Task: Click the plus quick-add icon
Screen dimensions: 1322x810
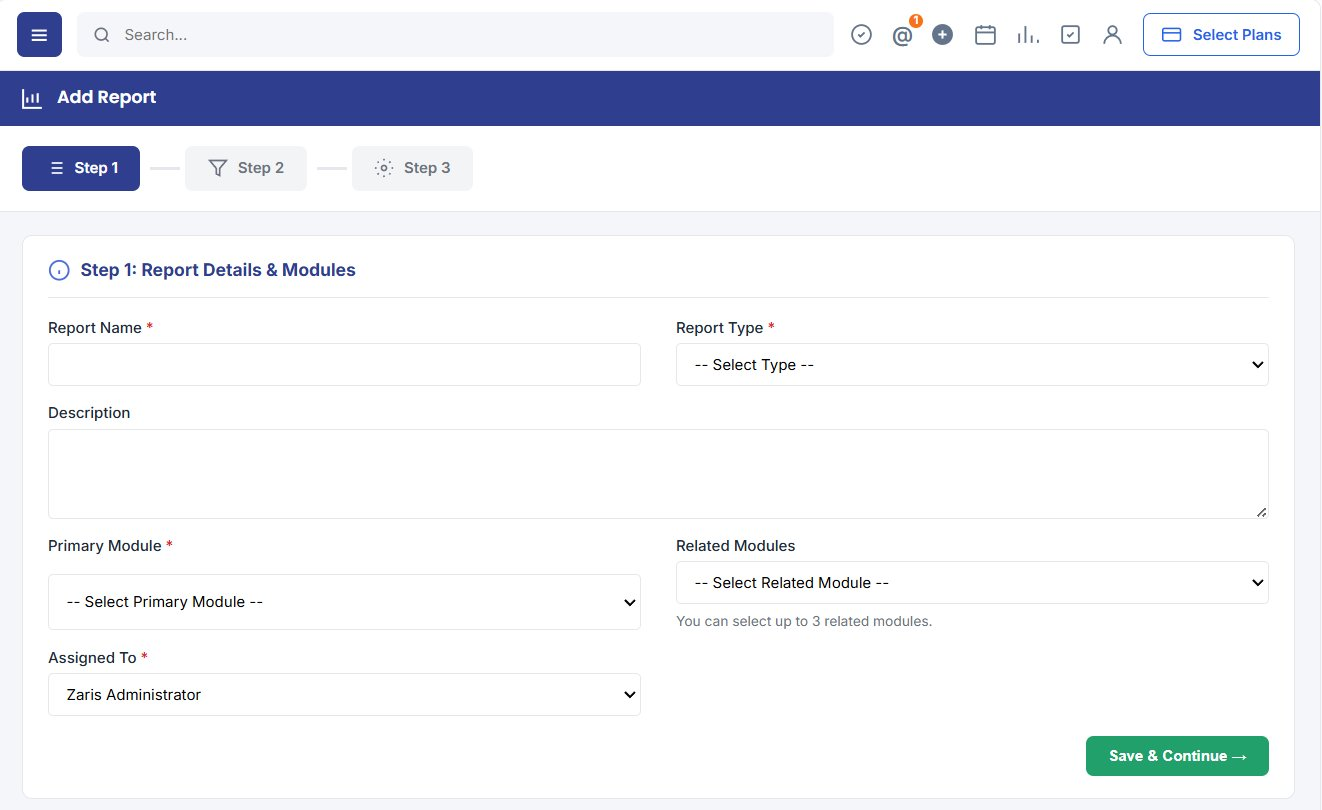Action: coord(942,35)
